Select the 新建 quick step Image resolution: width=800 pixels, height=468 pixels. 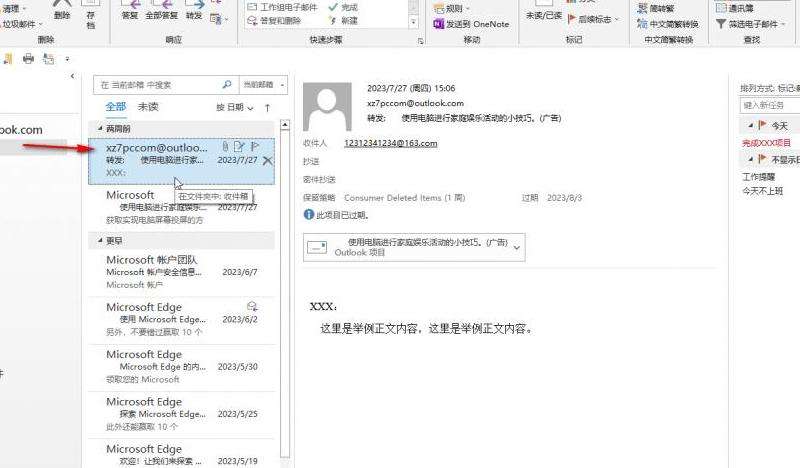pyautogui.click(x=343, y=20)
